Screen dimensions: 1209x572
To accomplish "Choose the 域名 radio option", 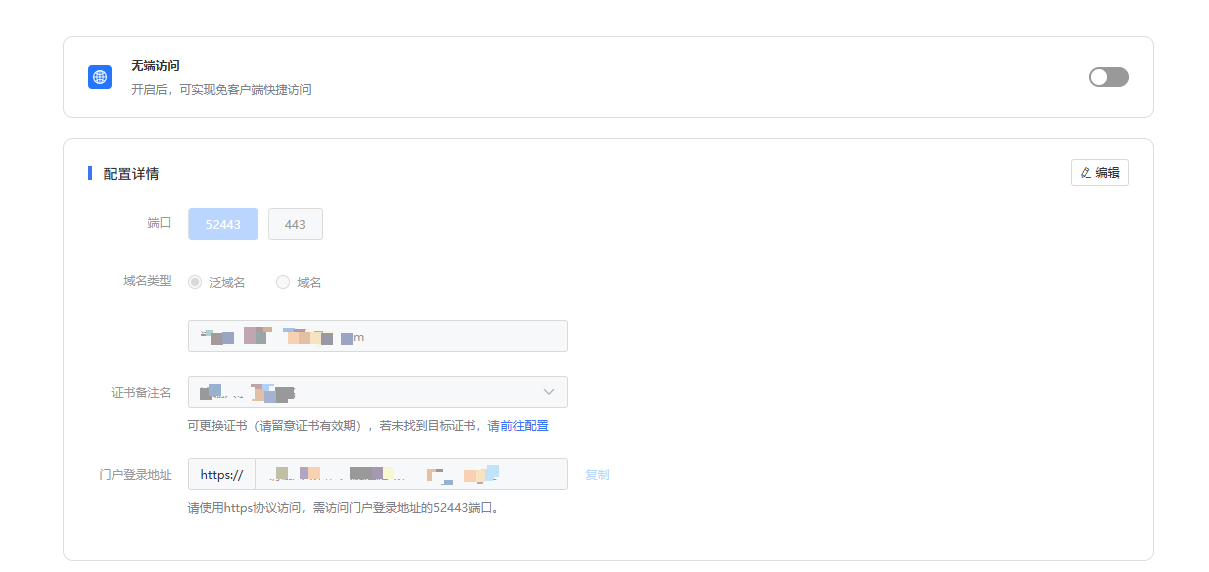I will point(299,282).
